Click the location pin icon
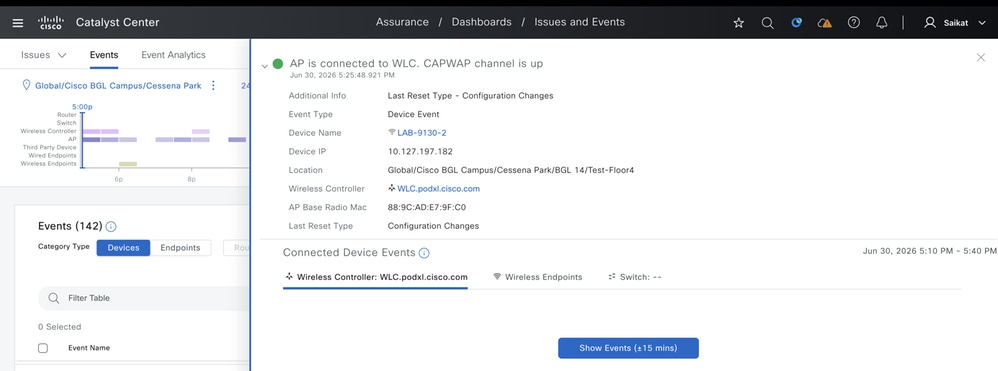Viewport: 998px width, 371px height. pyautogui.click(x=26, y=85)
